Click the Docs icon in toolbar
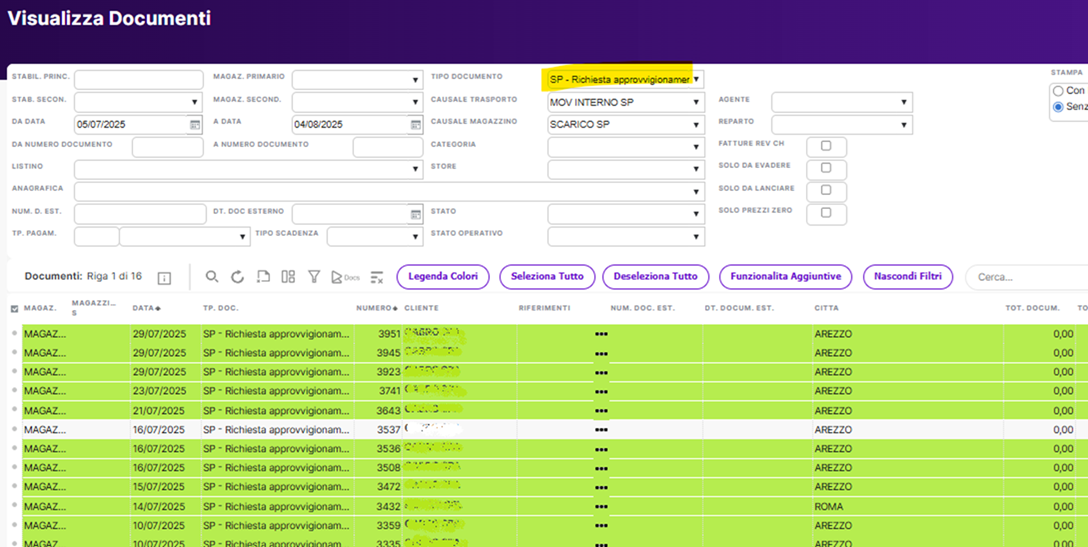The width and height of the screenshot is (1088, 547). [344, 277]
